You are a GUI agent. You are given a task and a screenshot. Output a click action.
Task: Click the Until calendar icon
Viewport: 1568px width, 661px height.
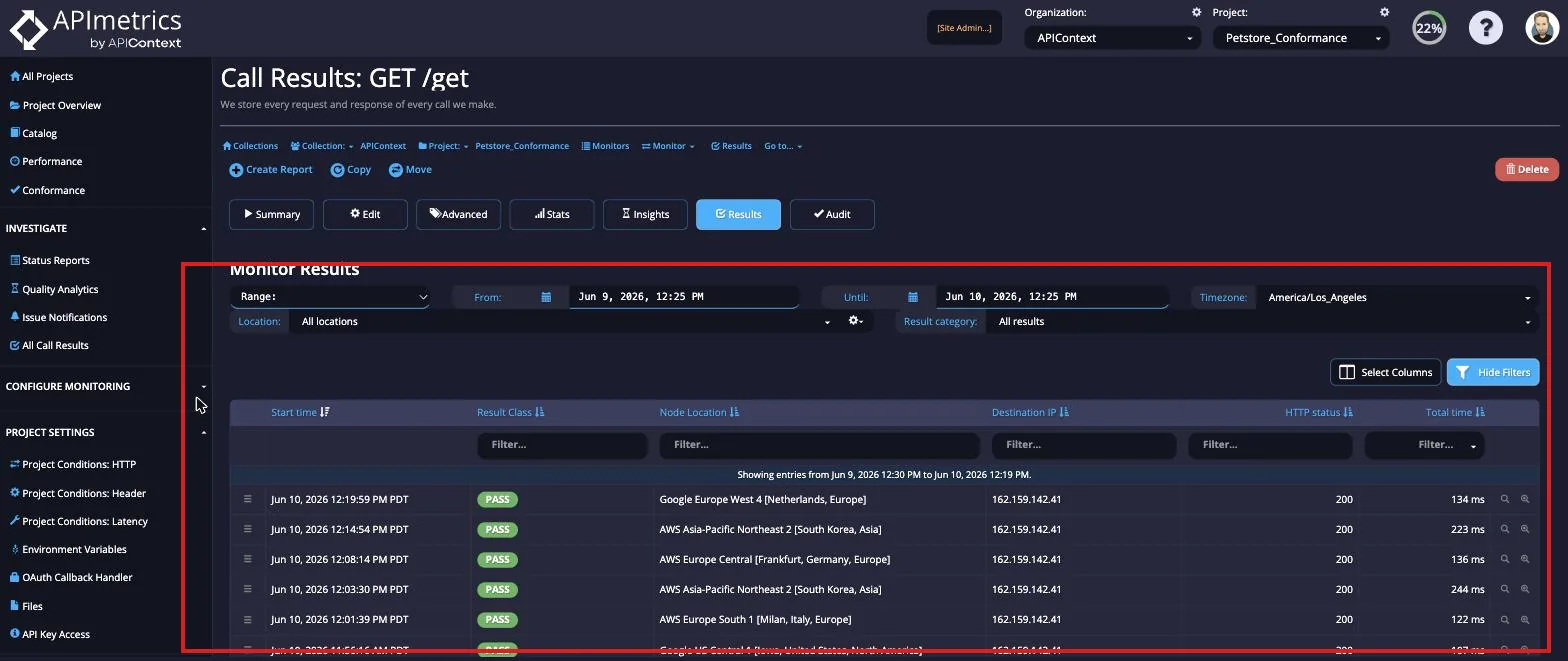[x=913, y=297]
